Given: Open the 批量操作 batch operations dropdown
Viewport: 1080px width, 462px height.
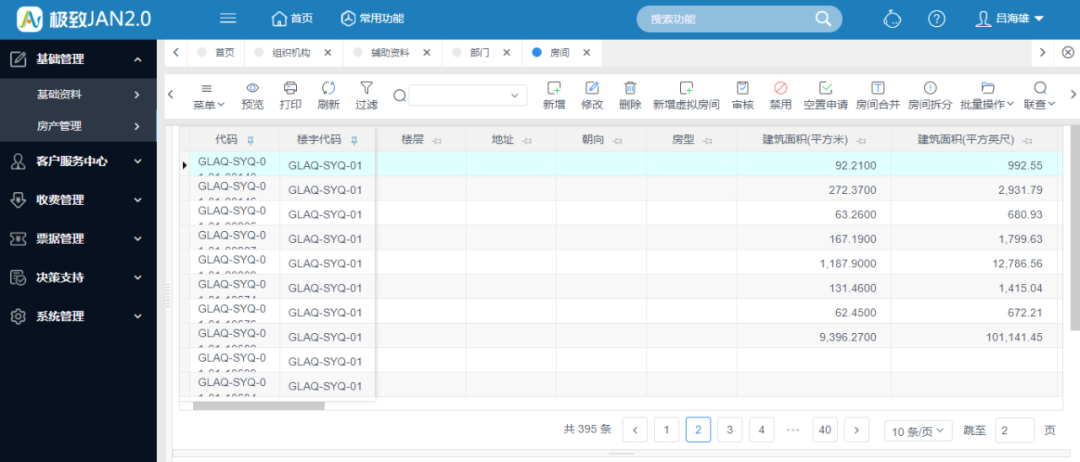Looking at the screenshot, I should 987,96.
